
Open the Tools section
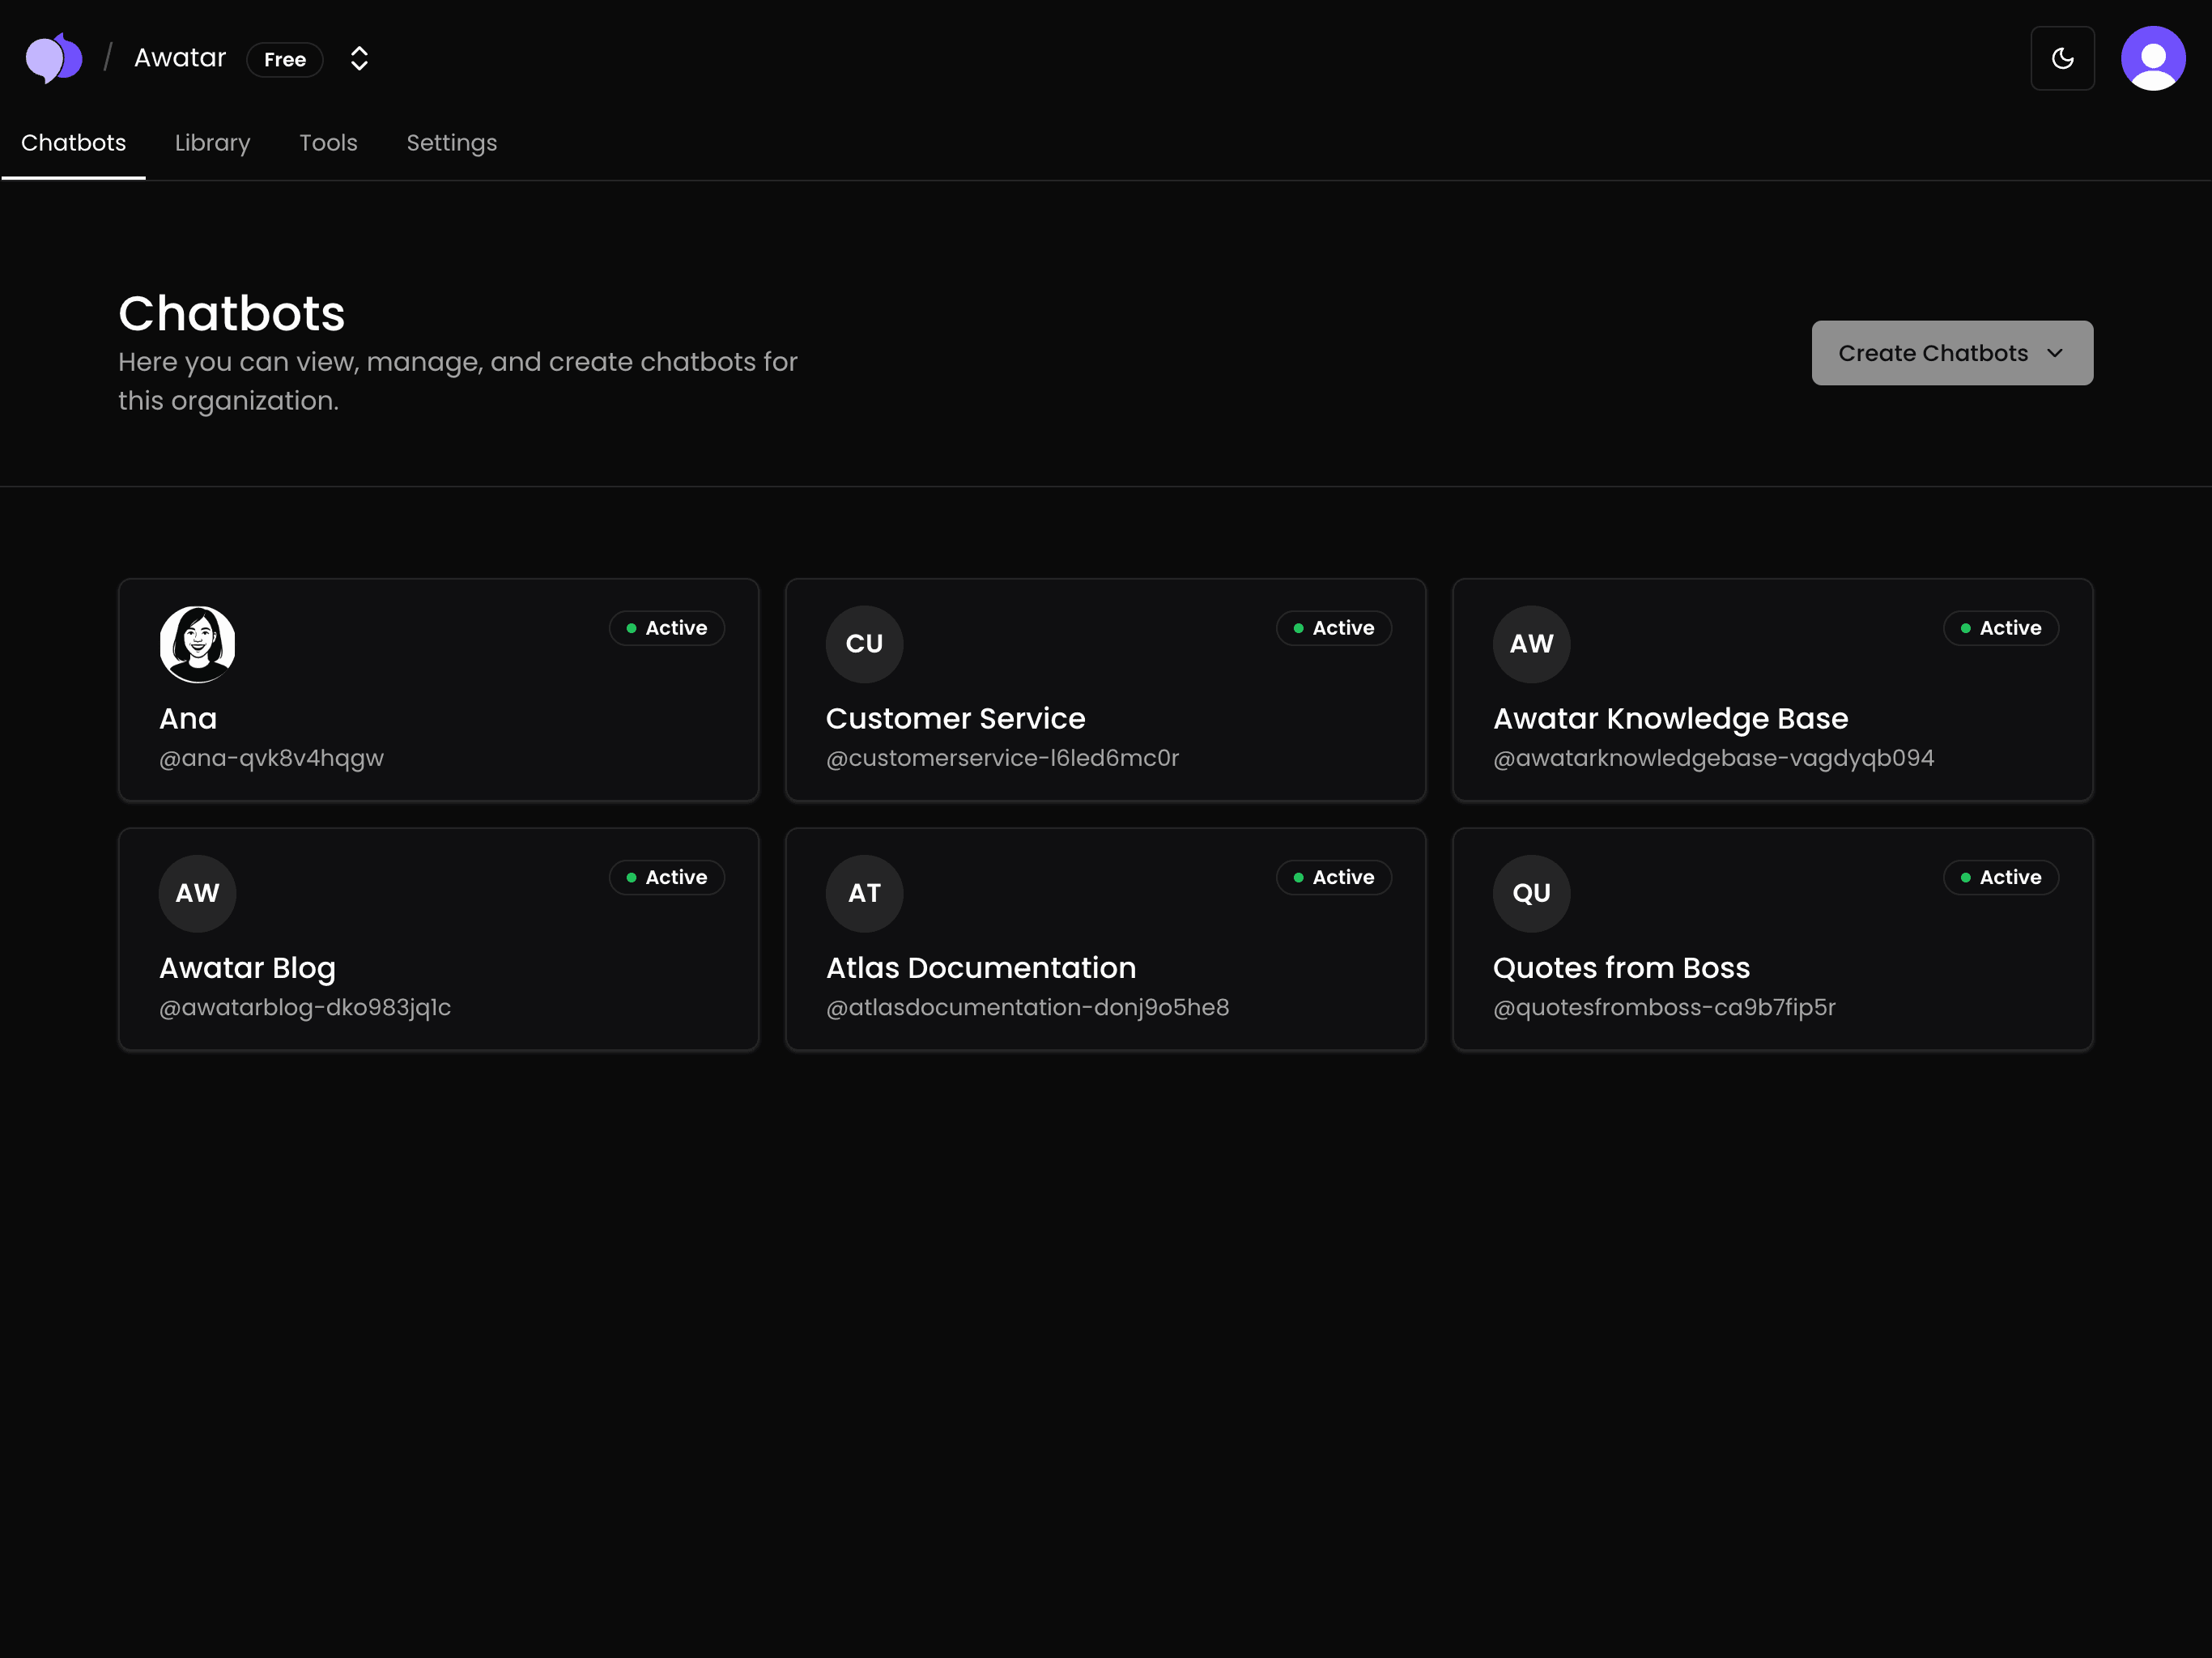click(328, 143)
